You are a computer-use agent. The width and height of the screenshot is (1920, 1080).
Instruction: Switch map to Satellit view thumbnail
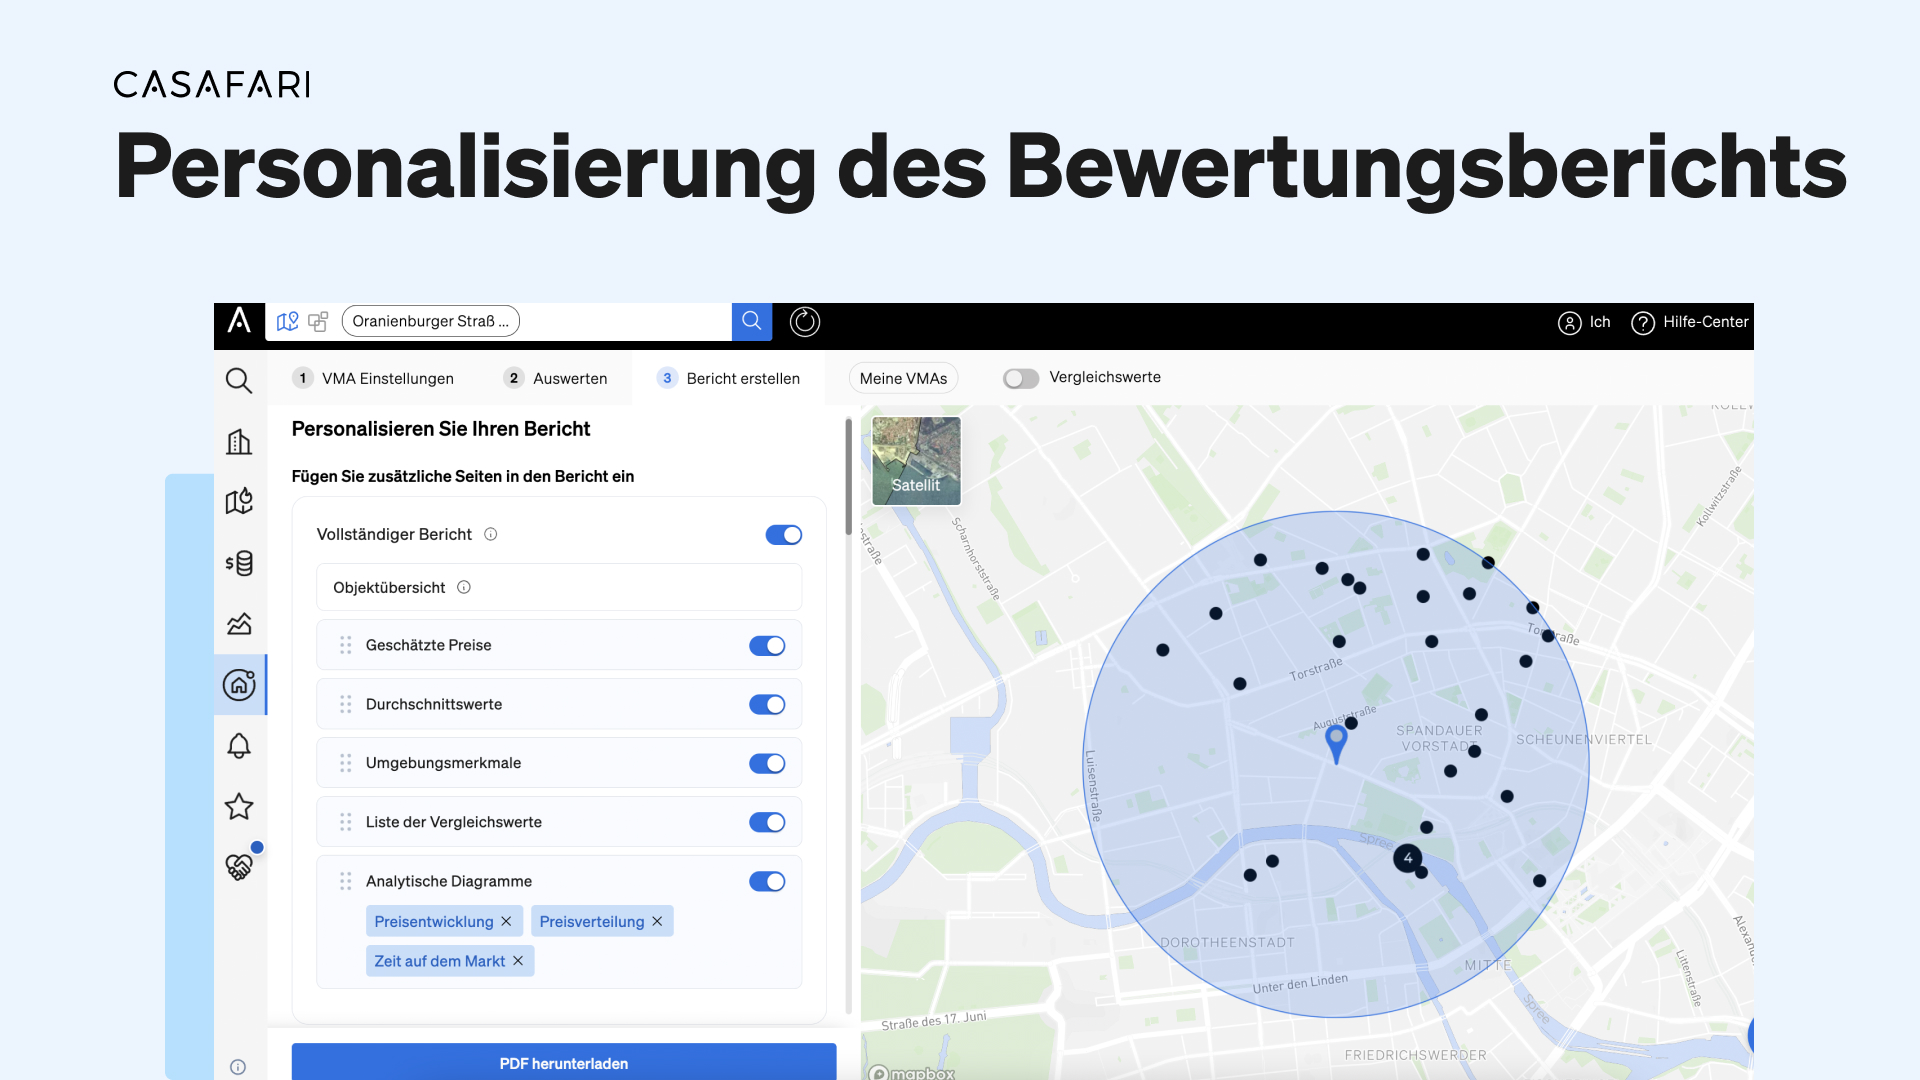point(916,461)
